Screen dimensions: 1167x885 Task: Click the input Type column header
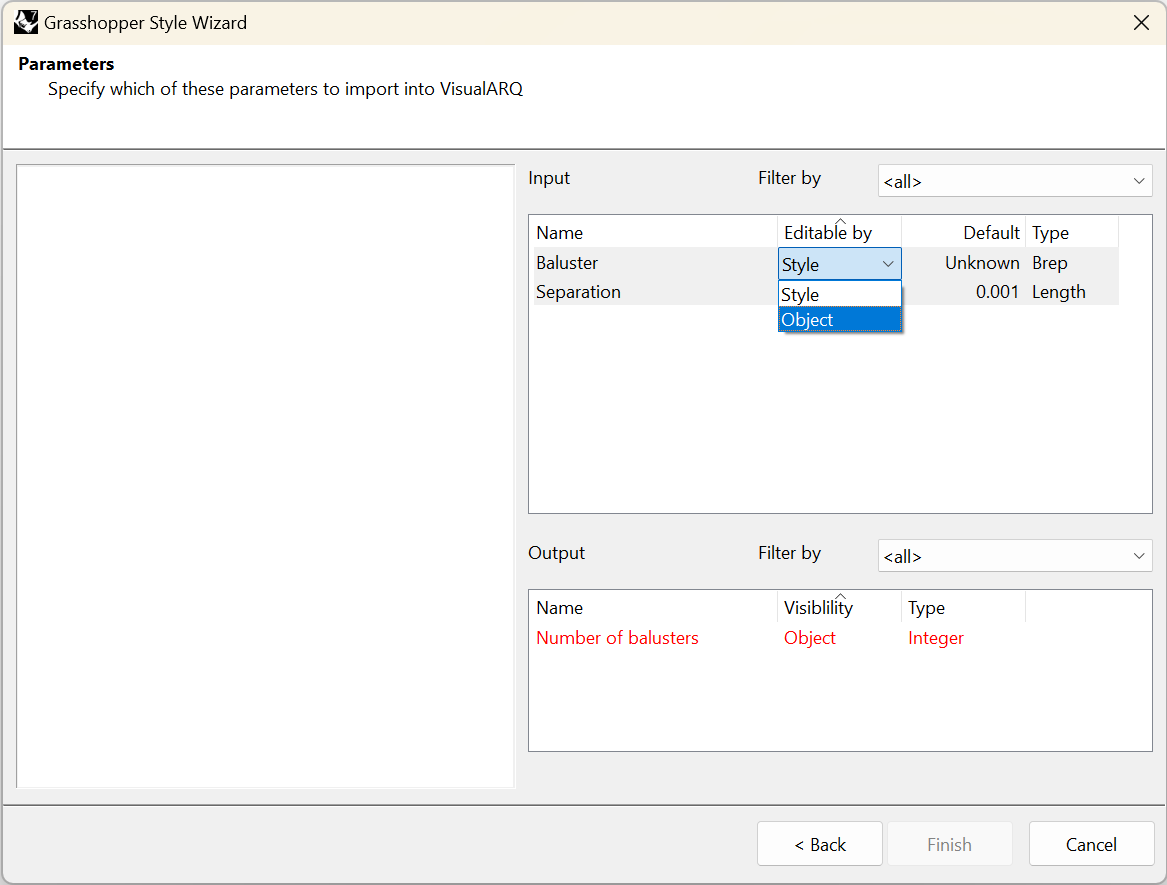[x=1072, y=233]
